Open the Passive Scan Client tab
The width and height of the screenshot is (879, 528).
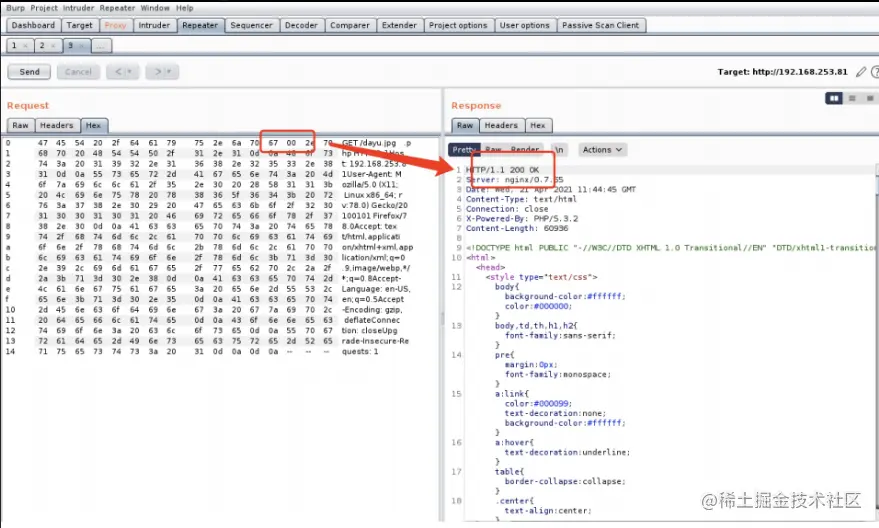tap(600, 25)
